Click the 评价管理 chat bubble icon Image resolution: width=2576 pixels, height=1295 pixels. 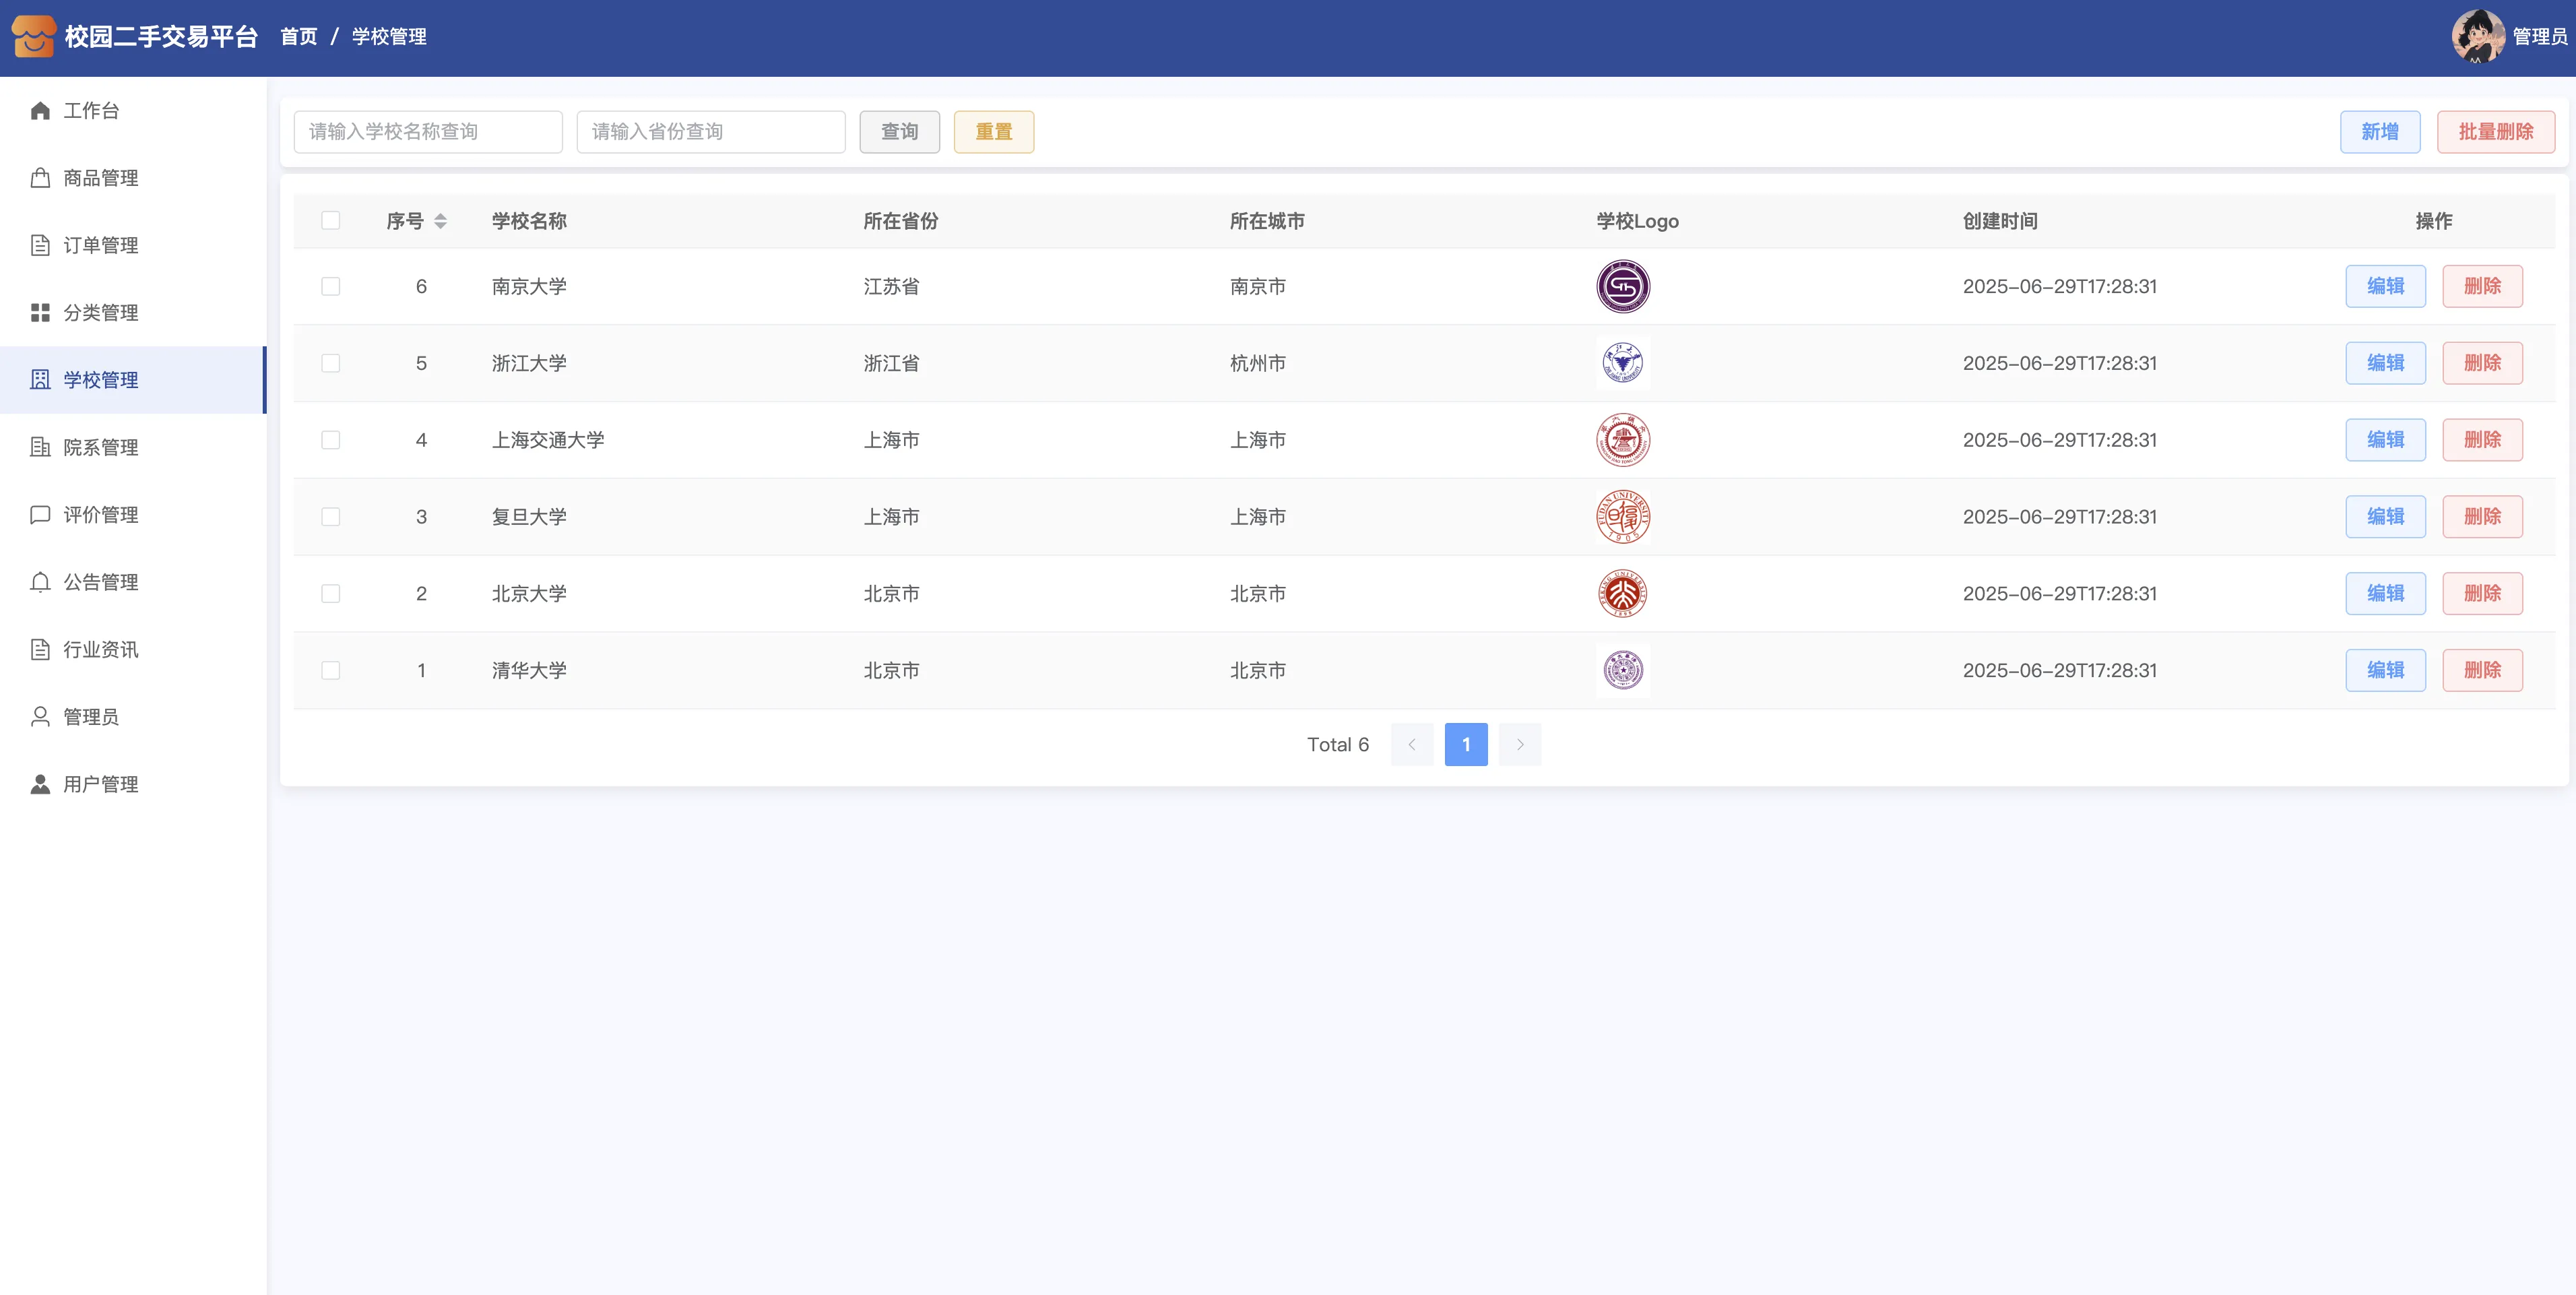coord(40,515)
